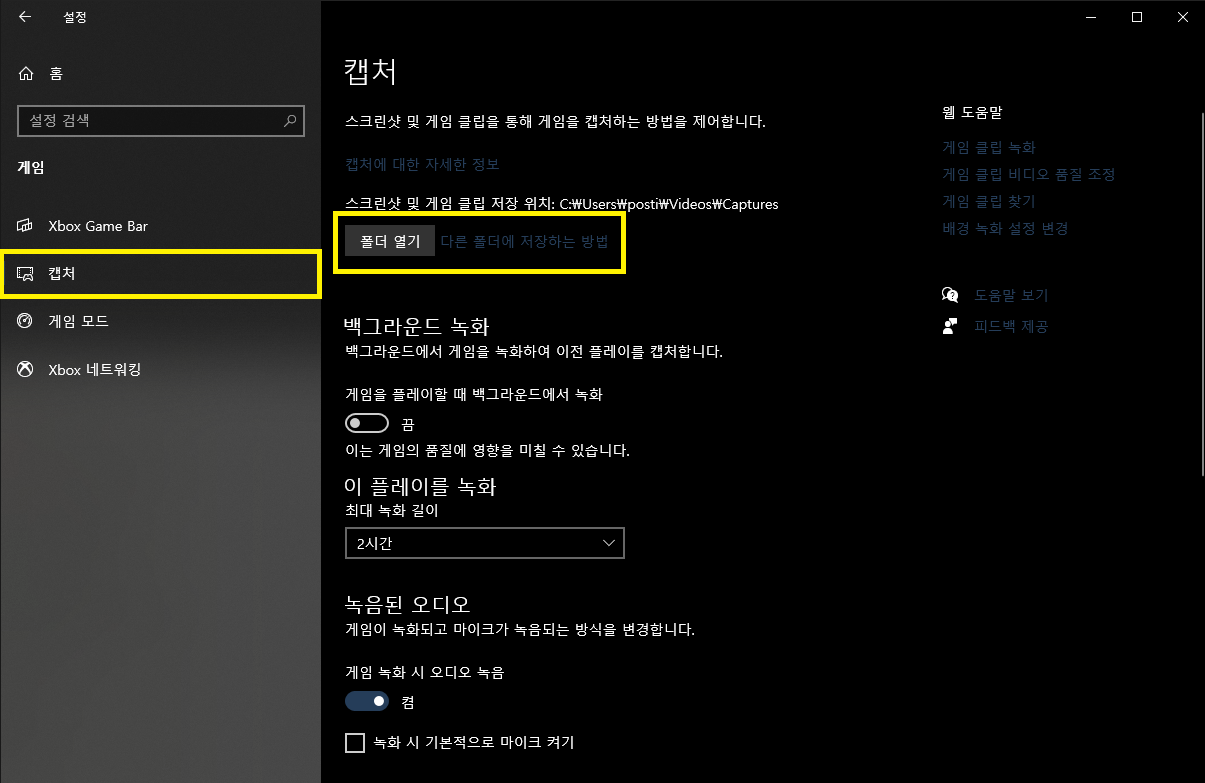Screen dimensions: 1205x783
Task: Click 게임 클립 비디오 품질 조정 link
Action: pos(1029,173)
